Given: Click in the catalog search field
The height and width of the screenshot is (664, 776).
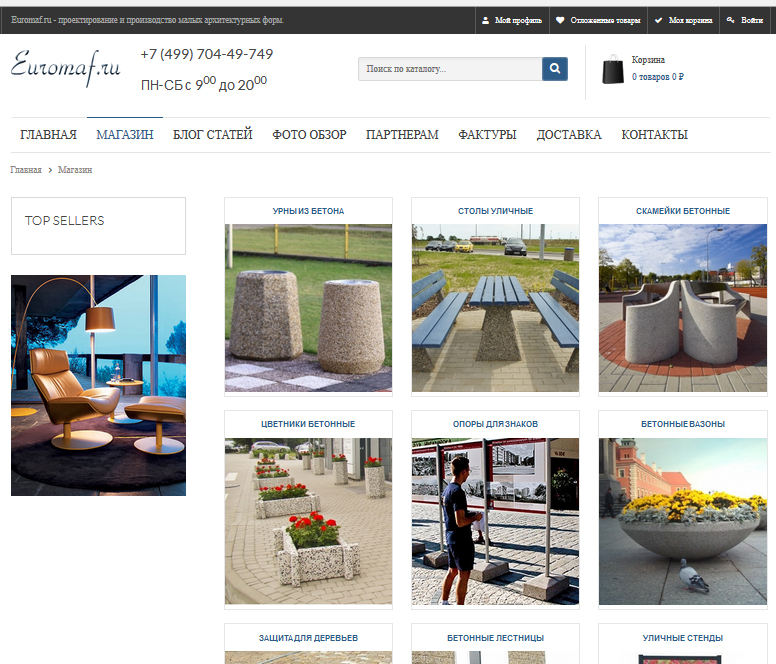Looking at the screenshot, I should [x=450, y=69].
